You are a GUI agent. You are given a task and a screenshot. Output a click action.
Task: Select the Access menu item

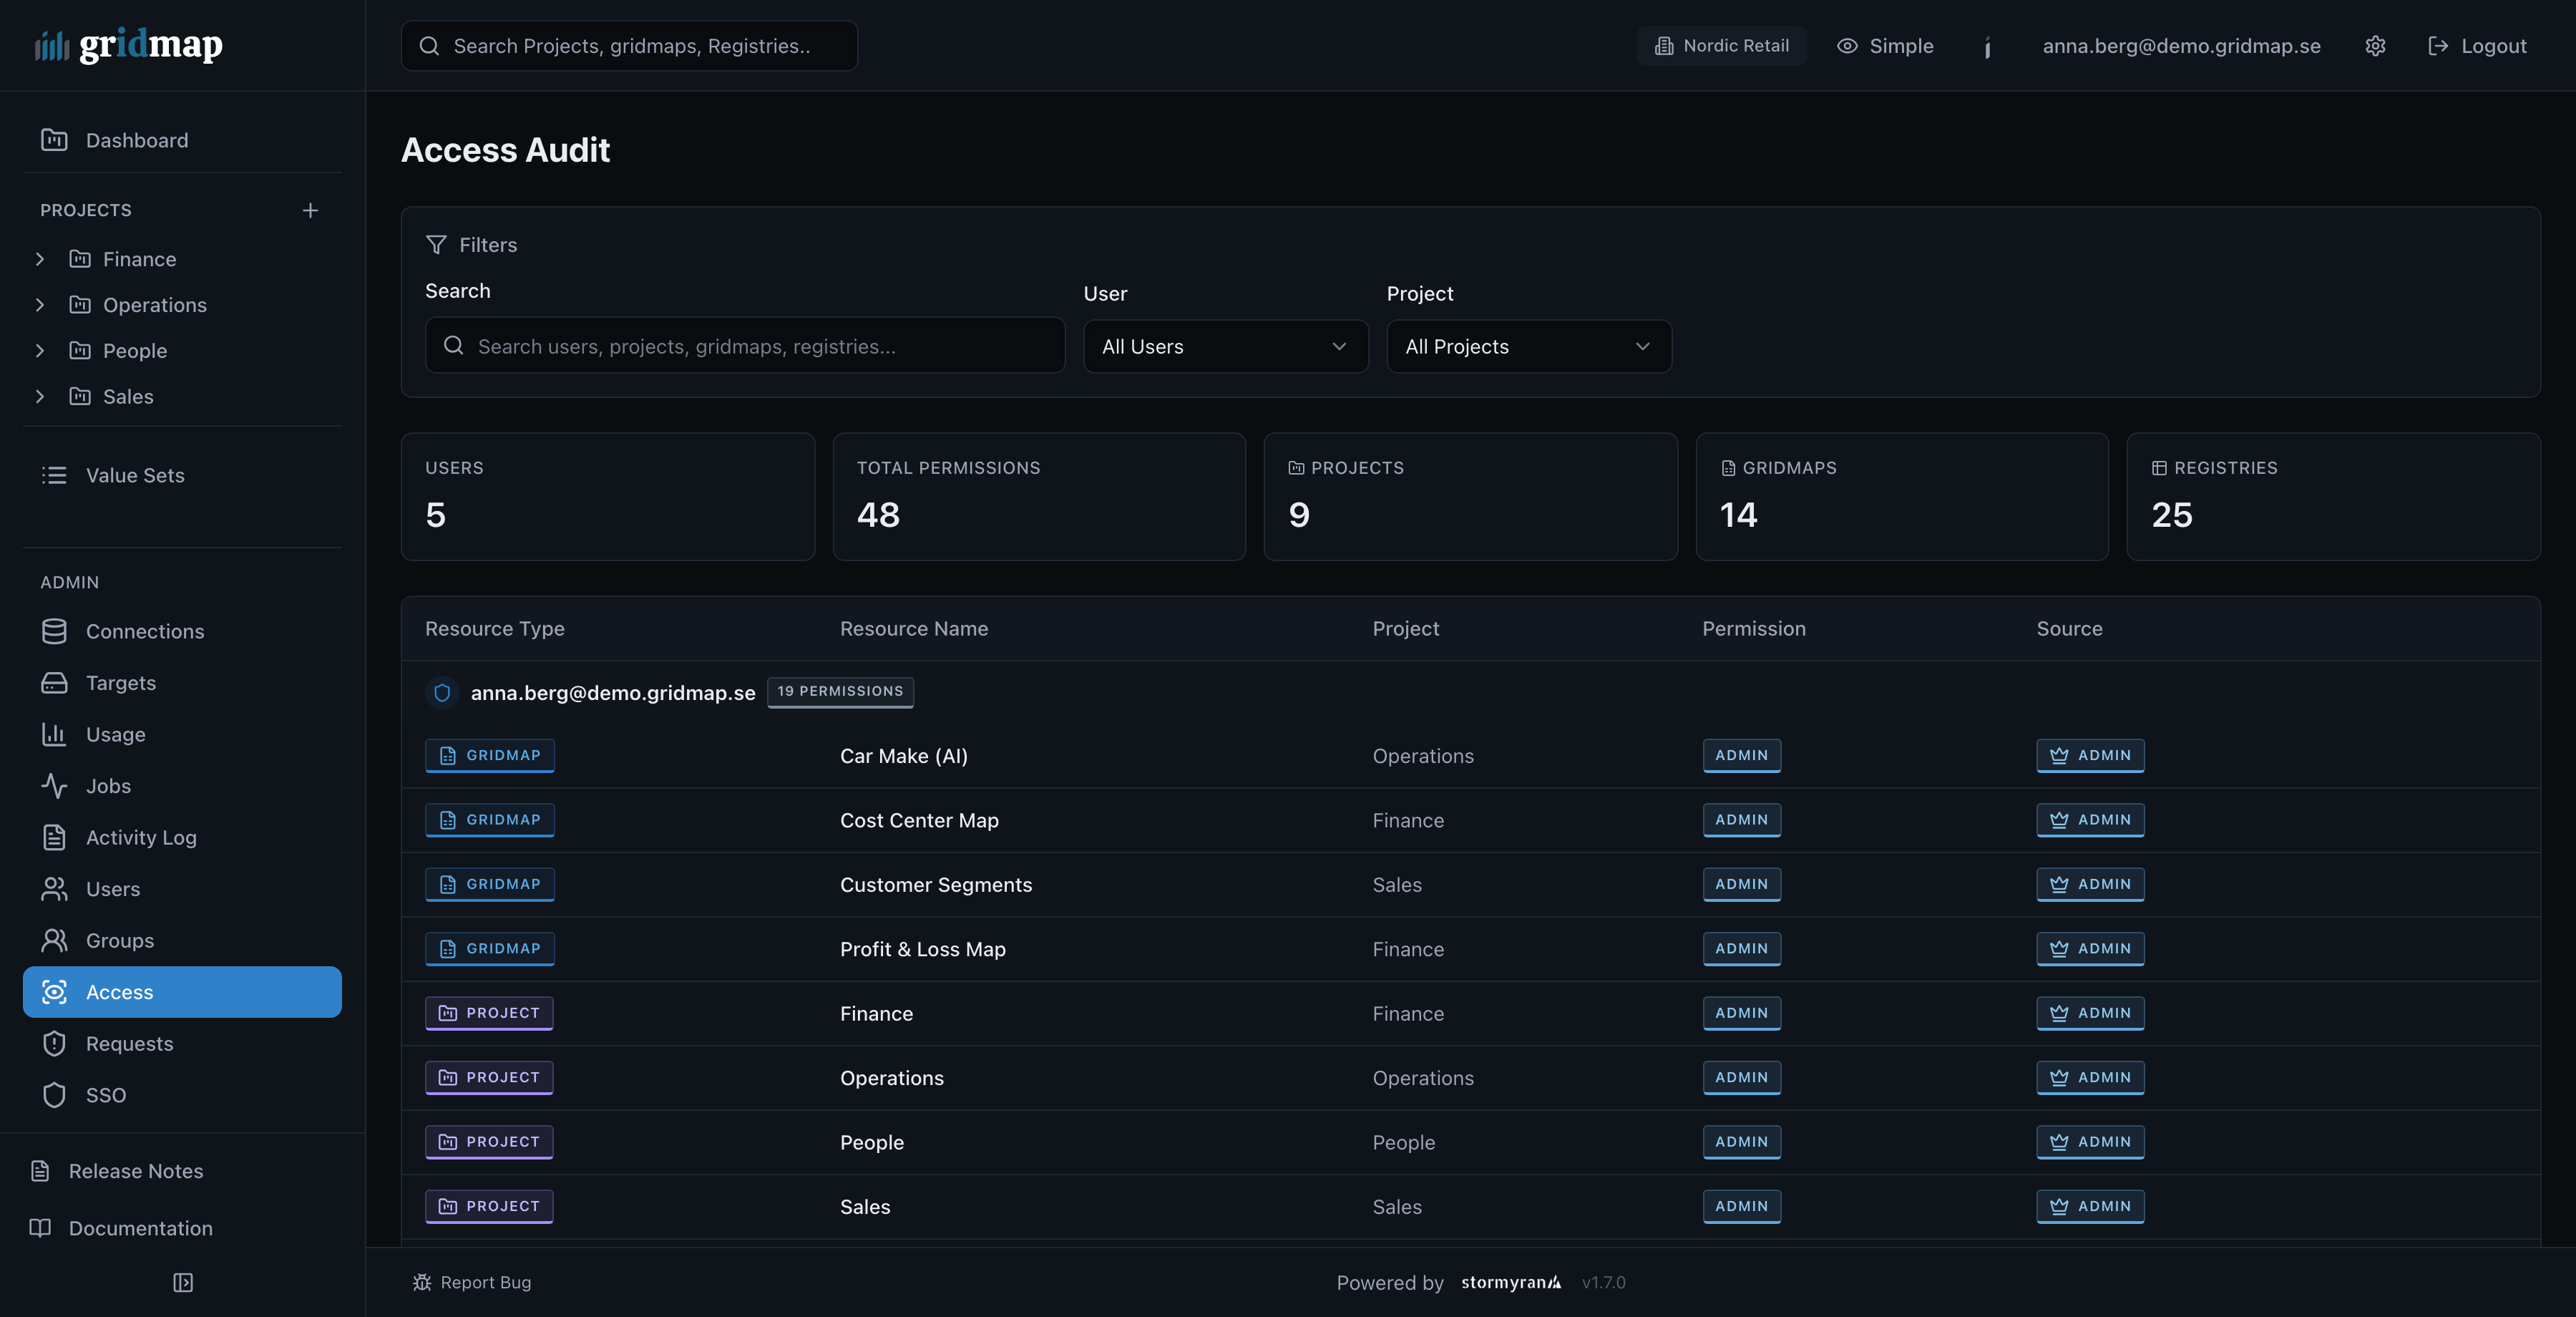click(x=182, y=992)
